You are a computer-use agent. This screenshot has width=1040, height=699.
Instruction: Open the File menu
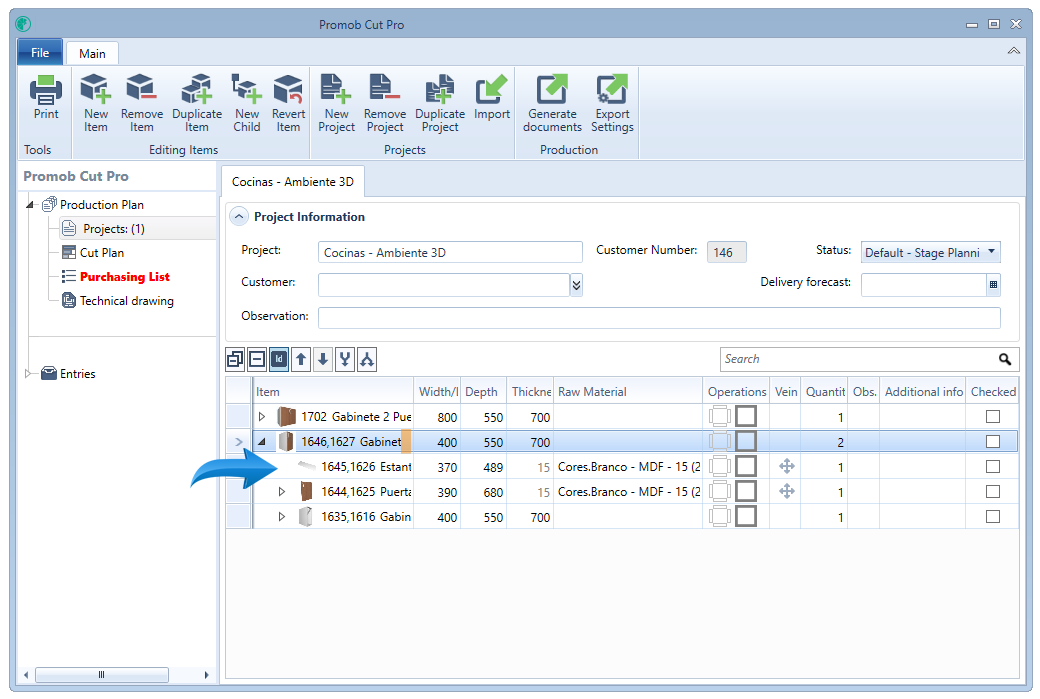pyautogui.click(x=40, y=52)
